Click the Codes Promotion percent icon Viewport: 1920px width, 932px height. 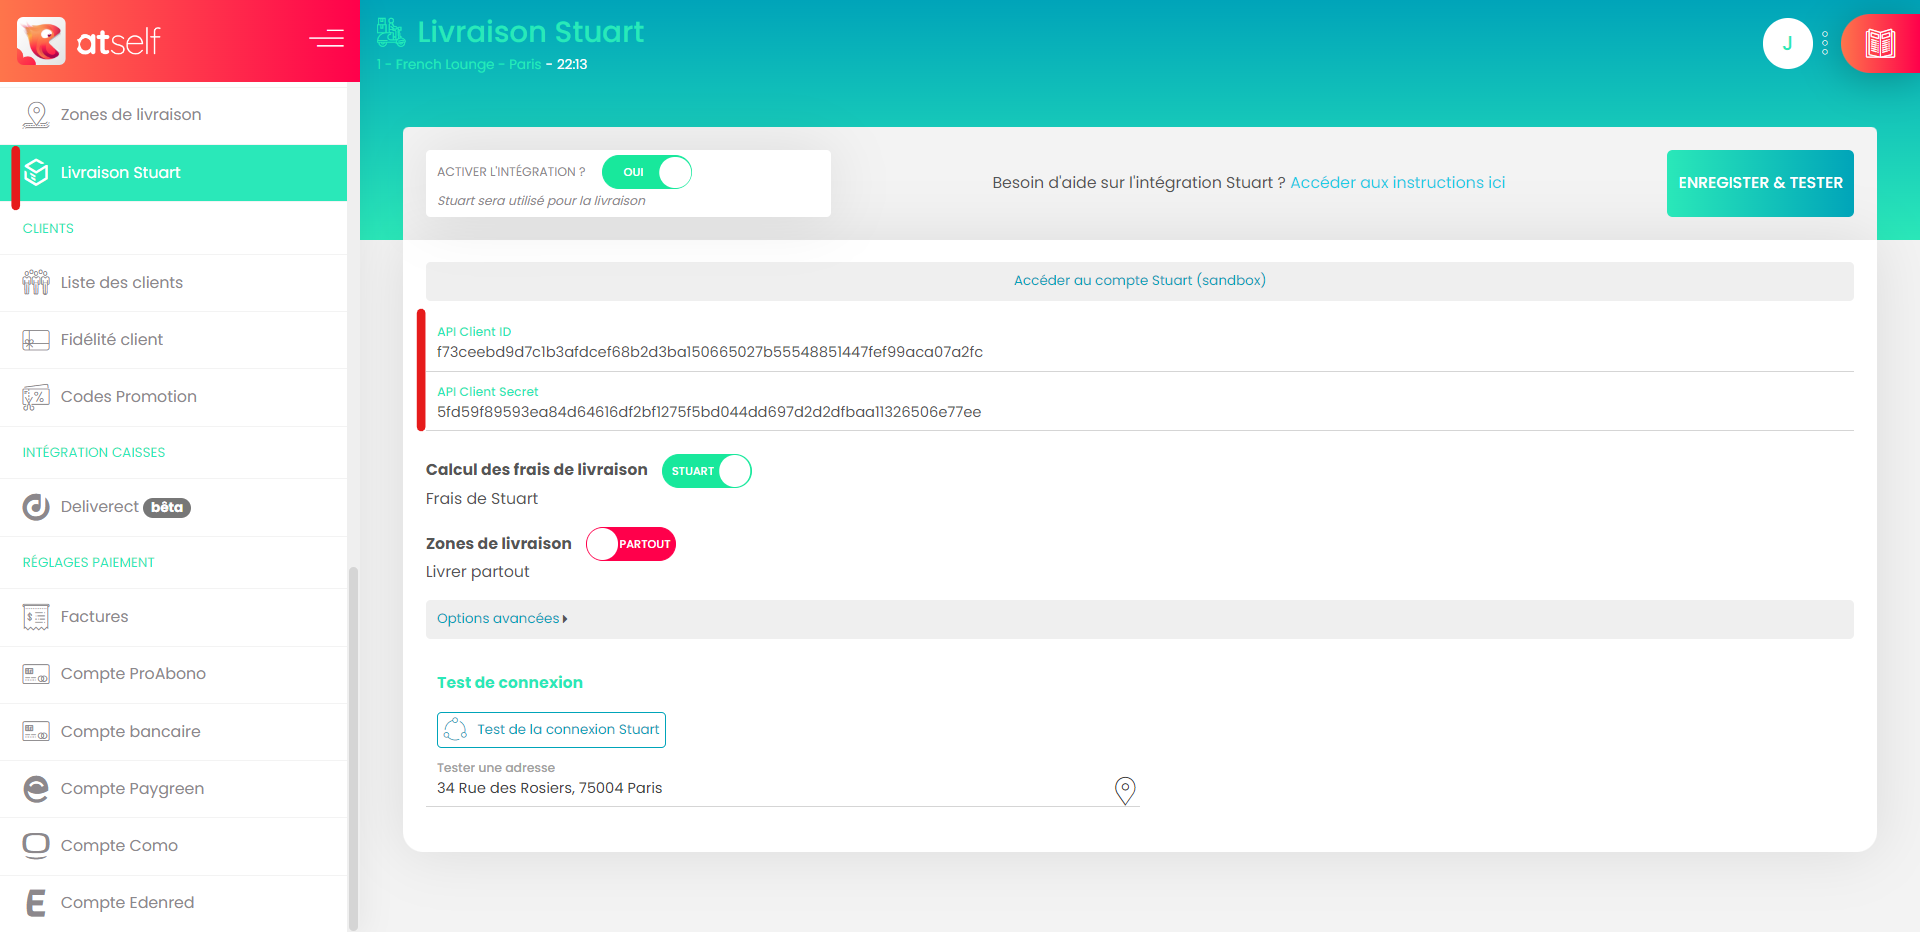click(36, 397)
